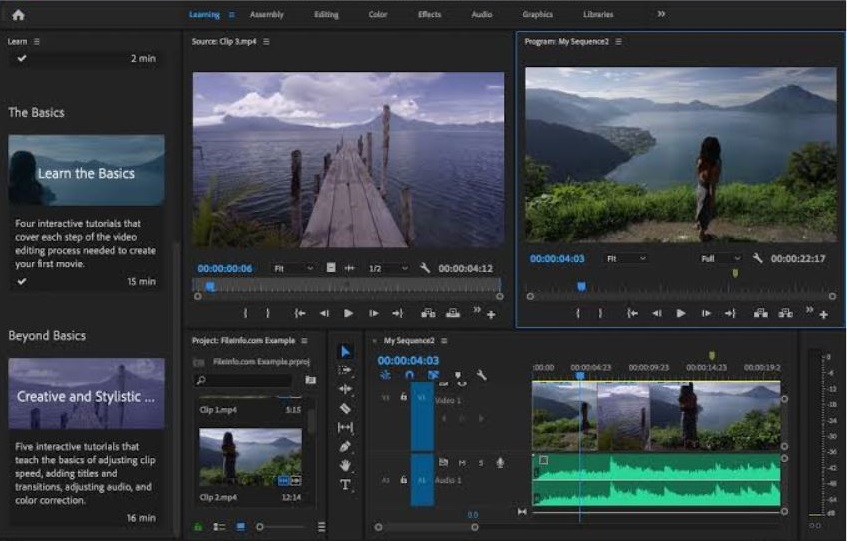Play the Source monitor clip
Image resolution: width=847 pixels, height=541 pixels.
(348, 313)
